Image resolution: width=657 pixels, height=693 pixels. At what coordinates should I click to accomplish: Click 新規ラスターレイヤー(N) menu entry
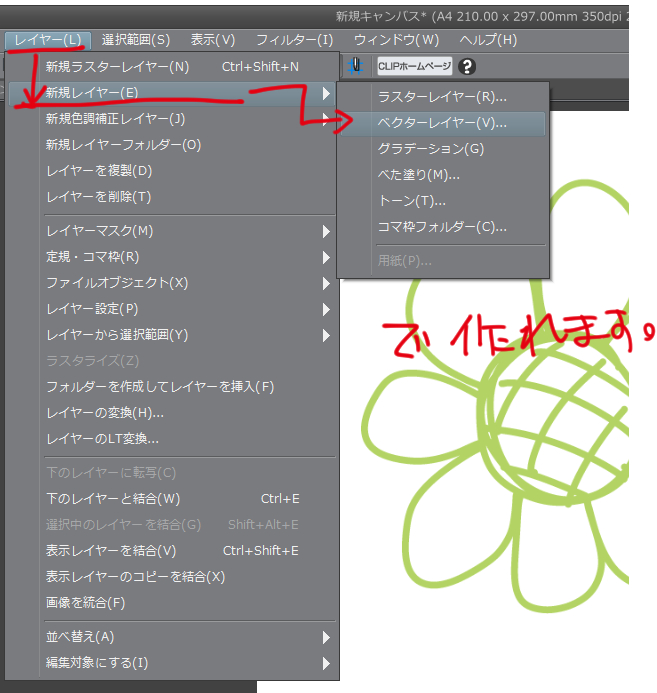(117, 67)
